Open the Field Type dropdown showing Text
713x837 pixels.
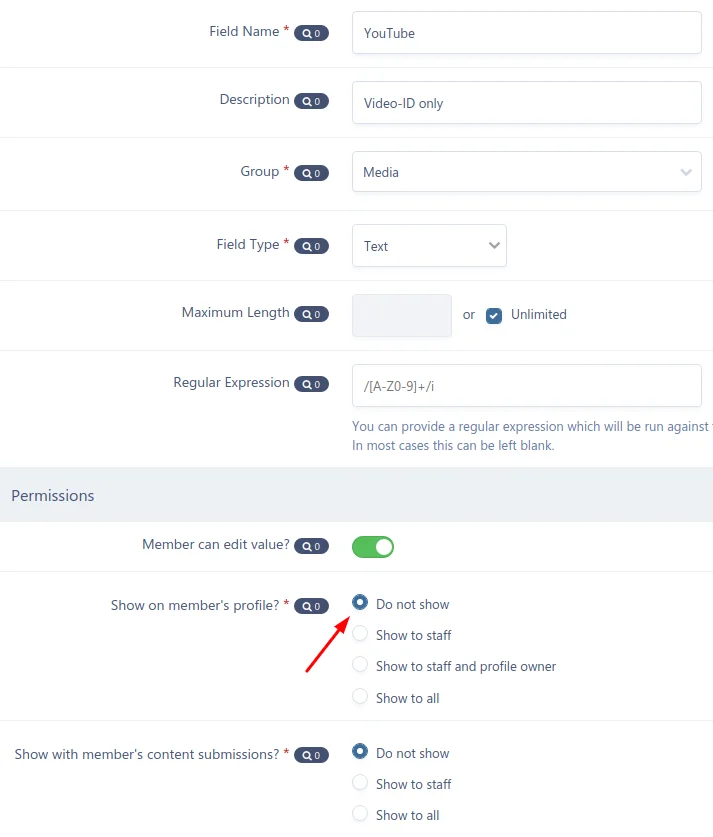(429, 246)
